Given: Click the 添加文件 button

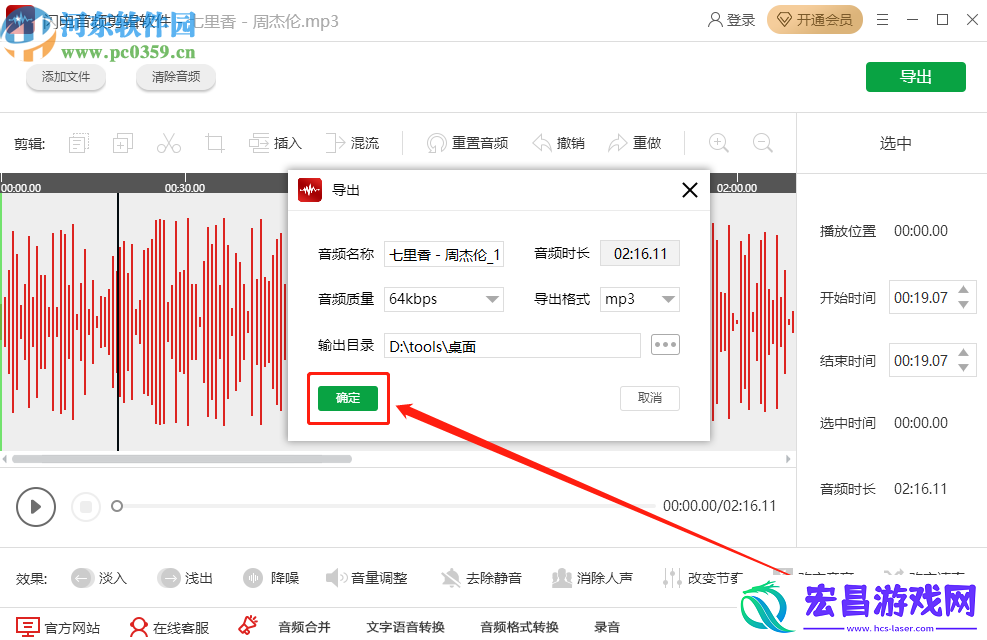Looking at the screenshot, I should (66, 77).
